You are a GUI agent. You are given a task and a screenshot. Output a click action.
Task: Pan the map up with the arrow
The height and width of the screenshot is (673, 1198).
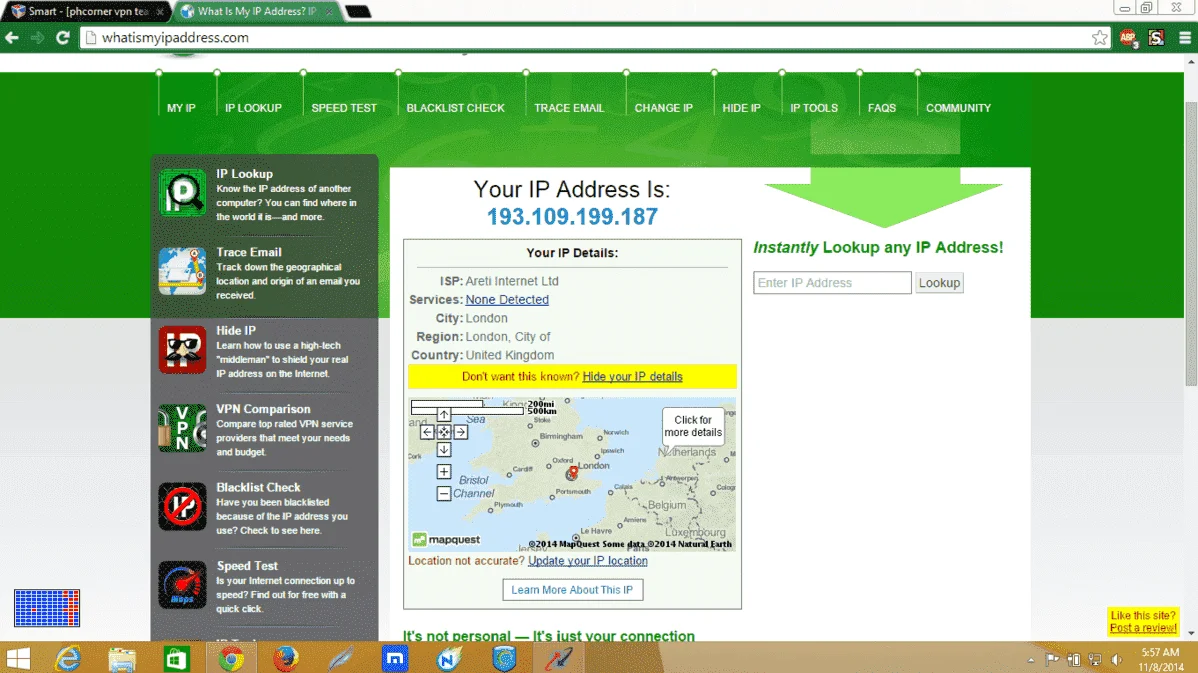[444, 415]
